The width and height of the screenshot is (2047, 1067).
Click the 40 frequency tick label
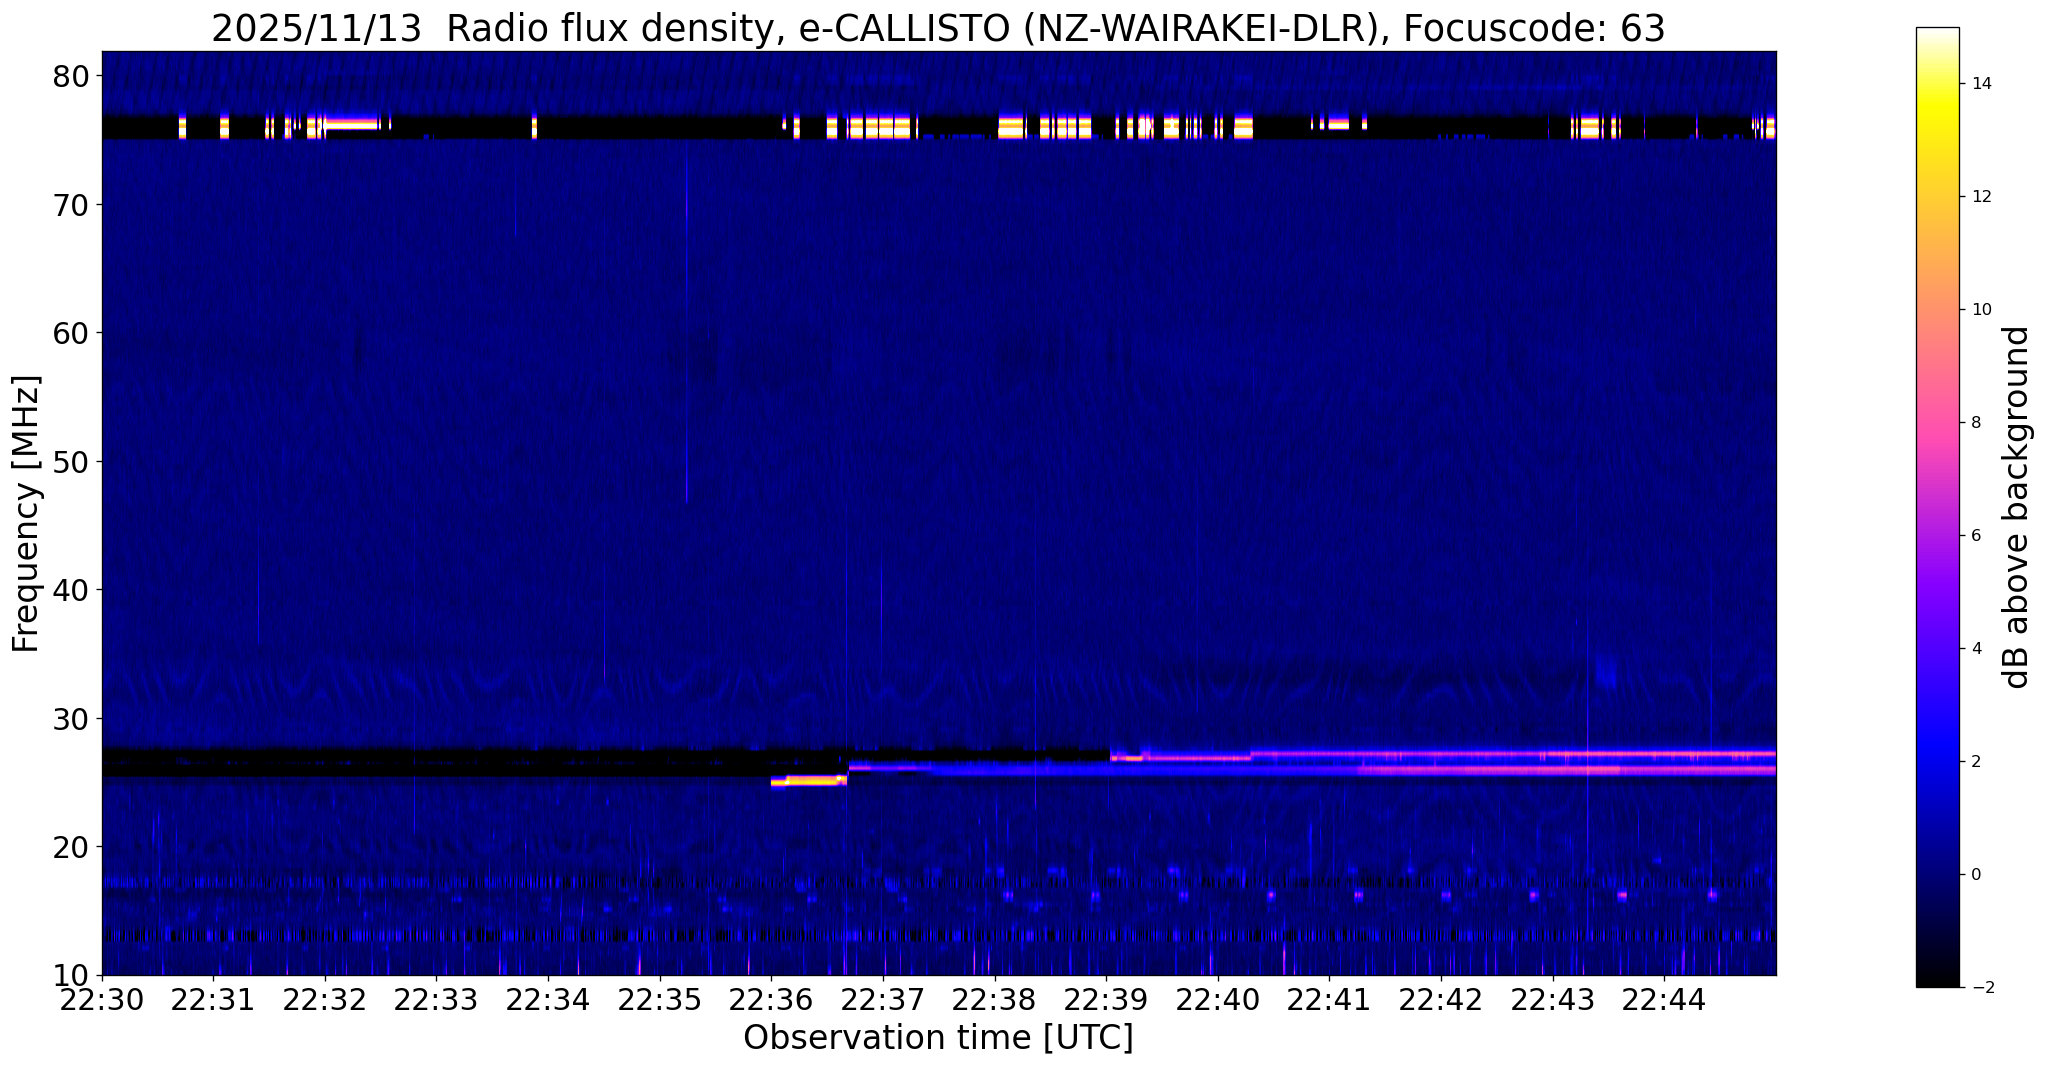point(70,590)
